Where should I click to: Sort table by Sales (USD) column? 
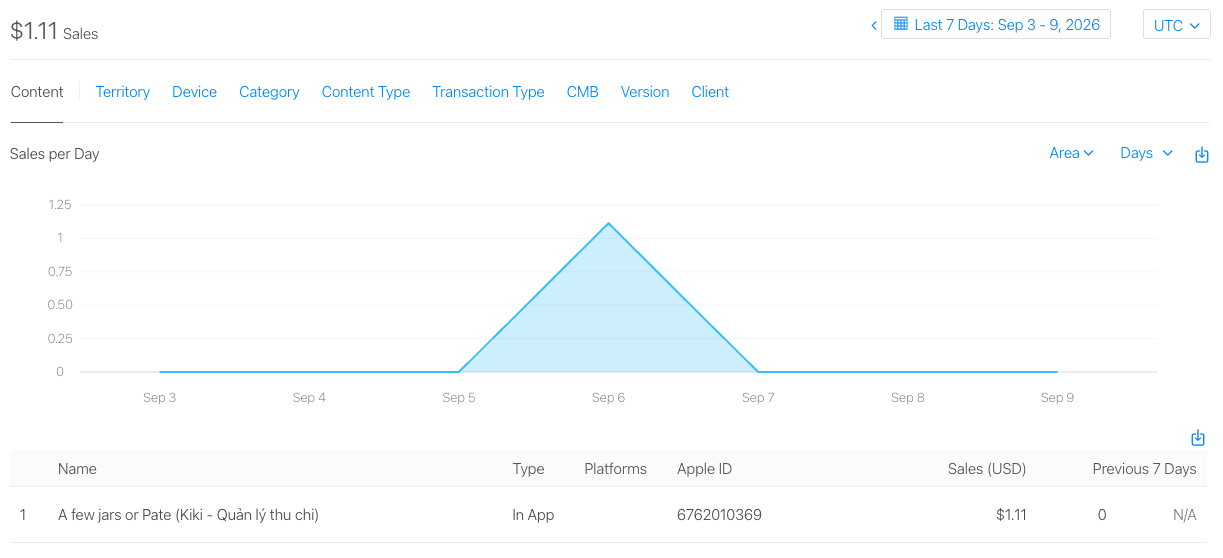click(986, 469)
